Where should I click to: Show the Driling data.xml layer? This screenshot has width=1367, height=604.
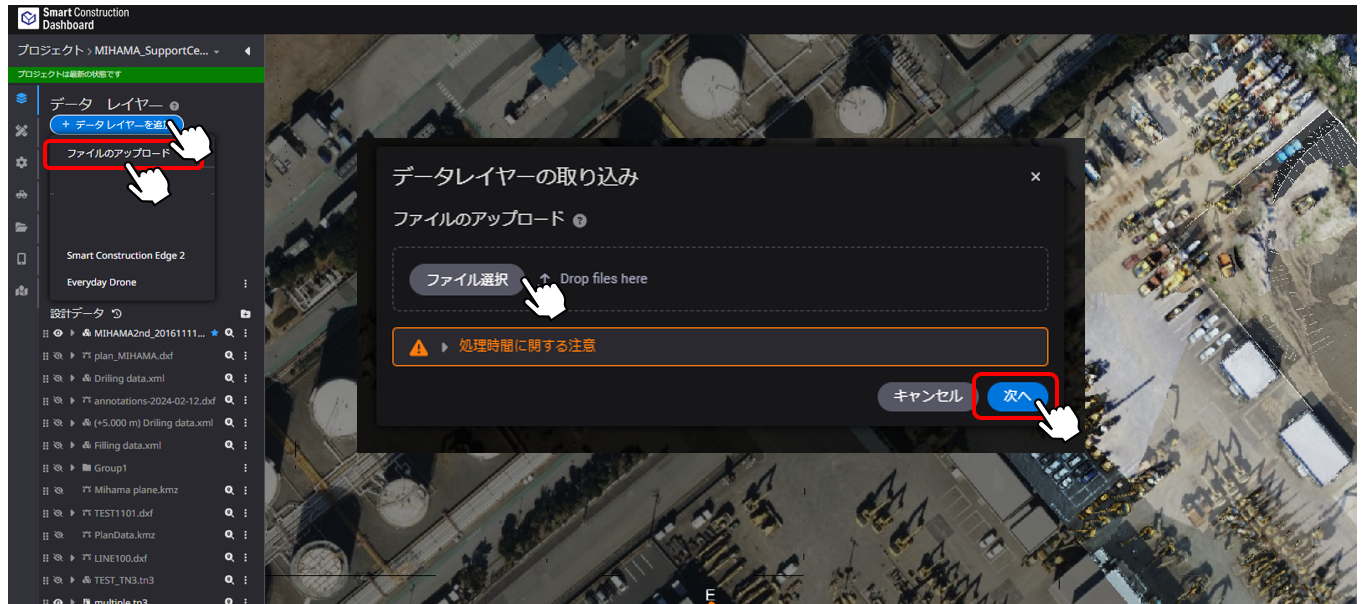pyautogui.click(x=58, y=378)
